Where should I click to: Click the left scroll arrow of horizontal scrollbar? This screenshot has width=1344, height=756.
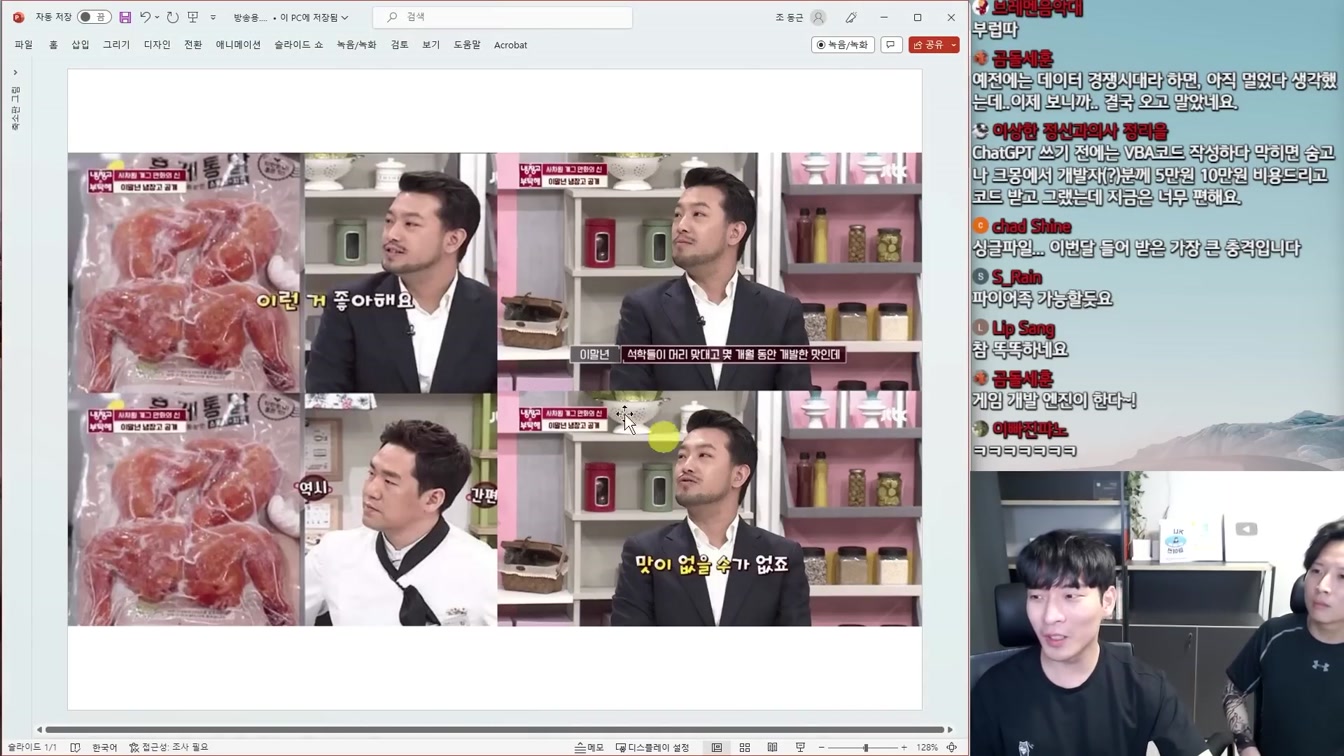(x=39, y=730)
